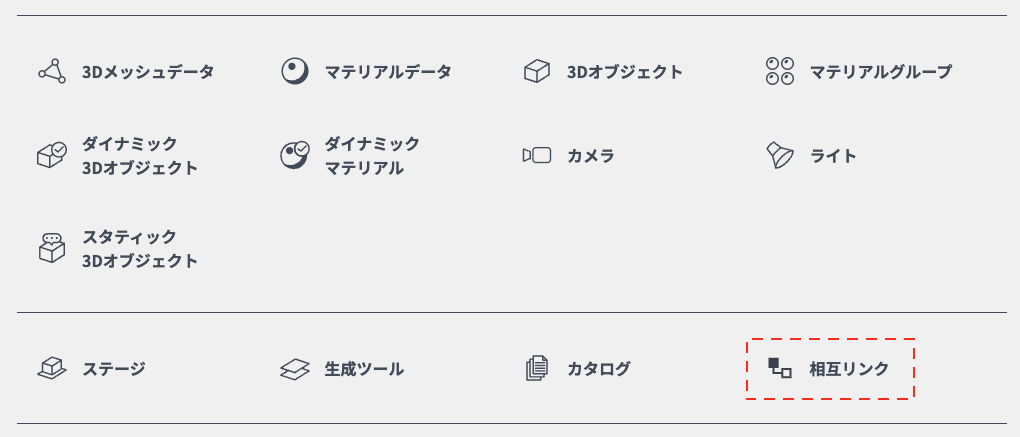Click the ステージ platform icon

click(x=52, y=369)
